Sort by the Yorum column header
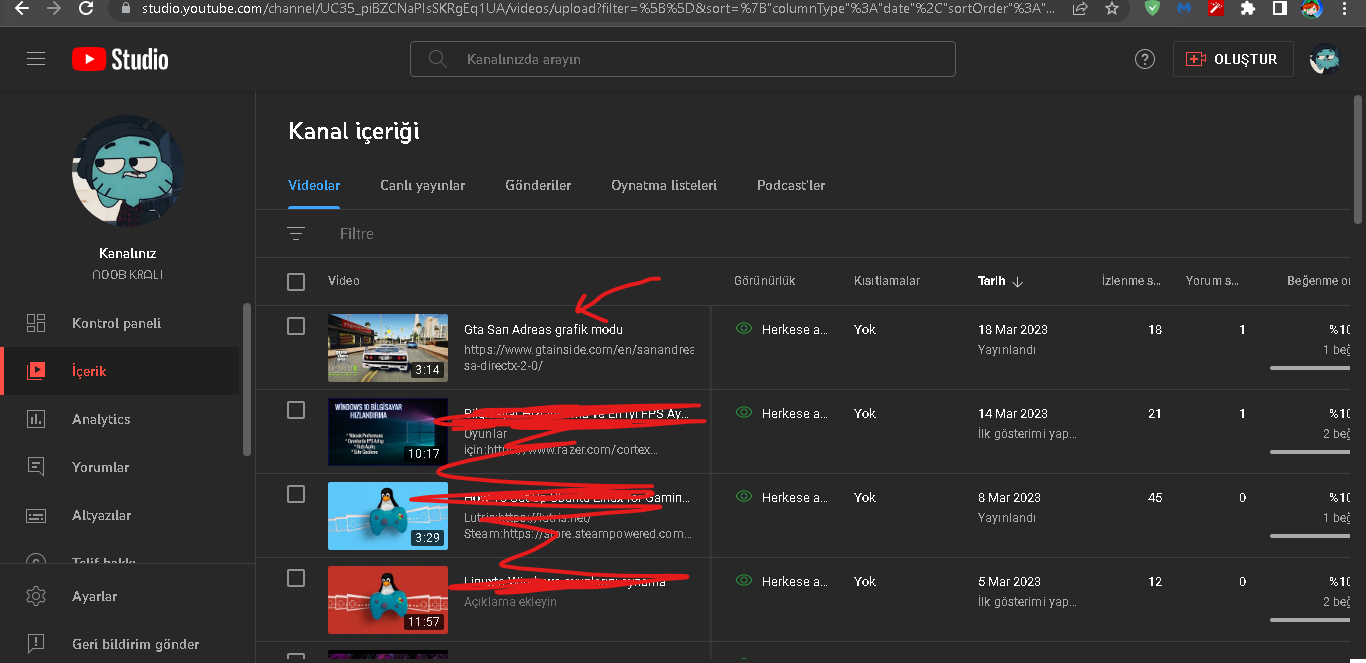This screenshot has width=1366, height=663. coord(1213,281)
